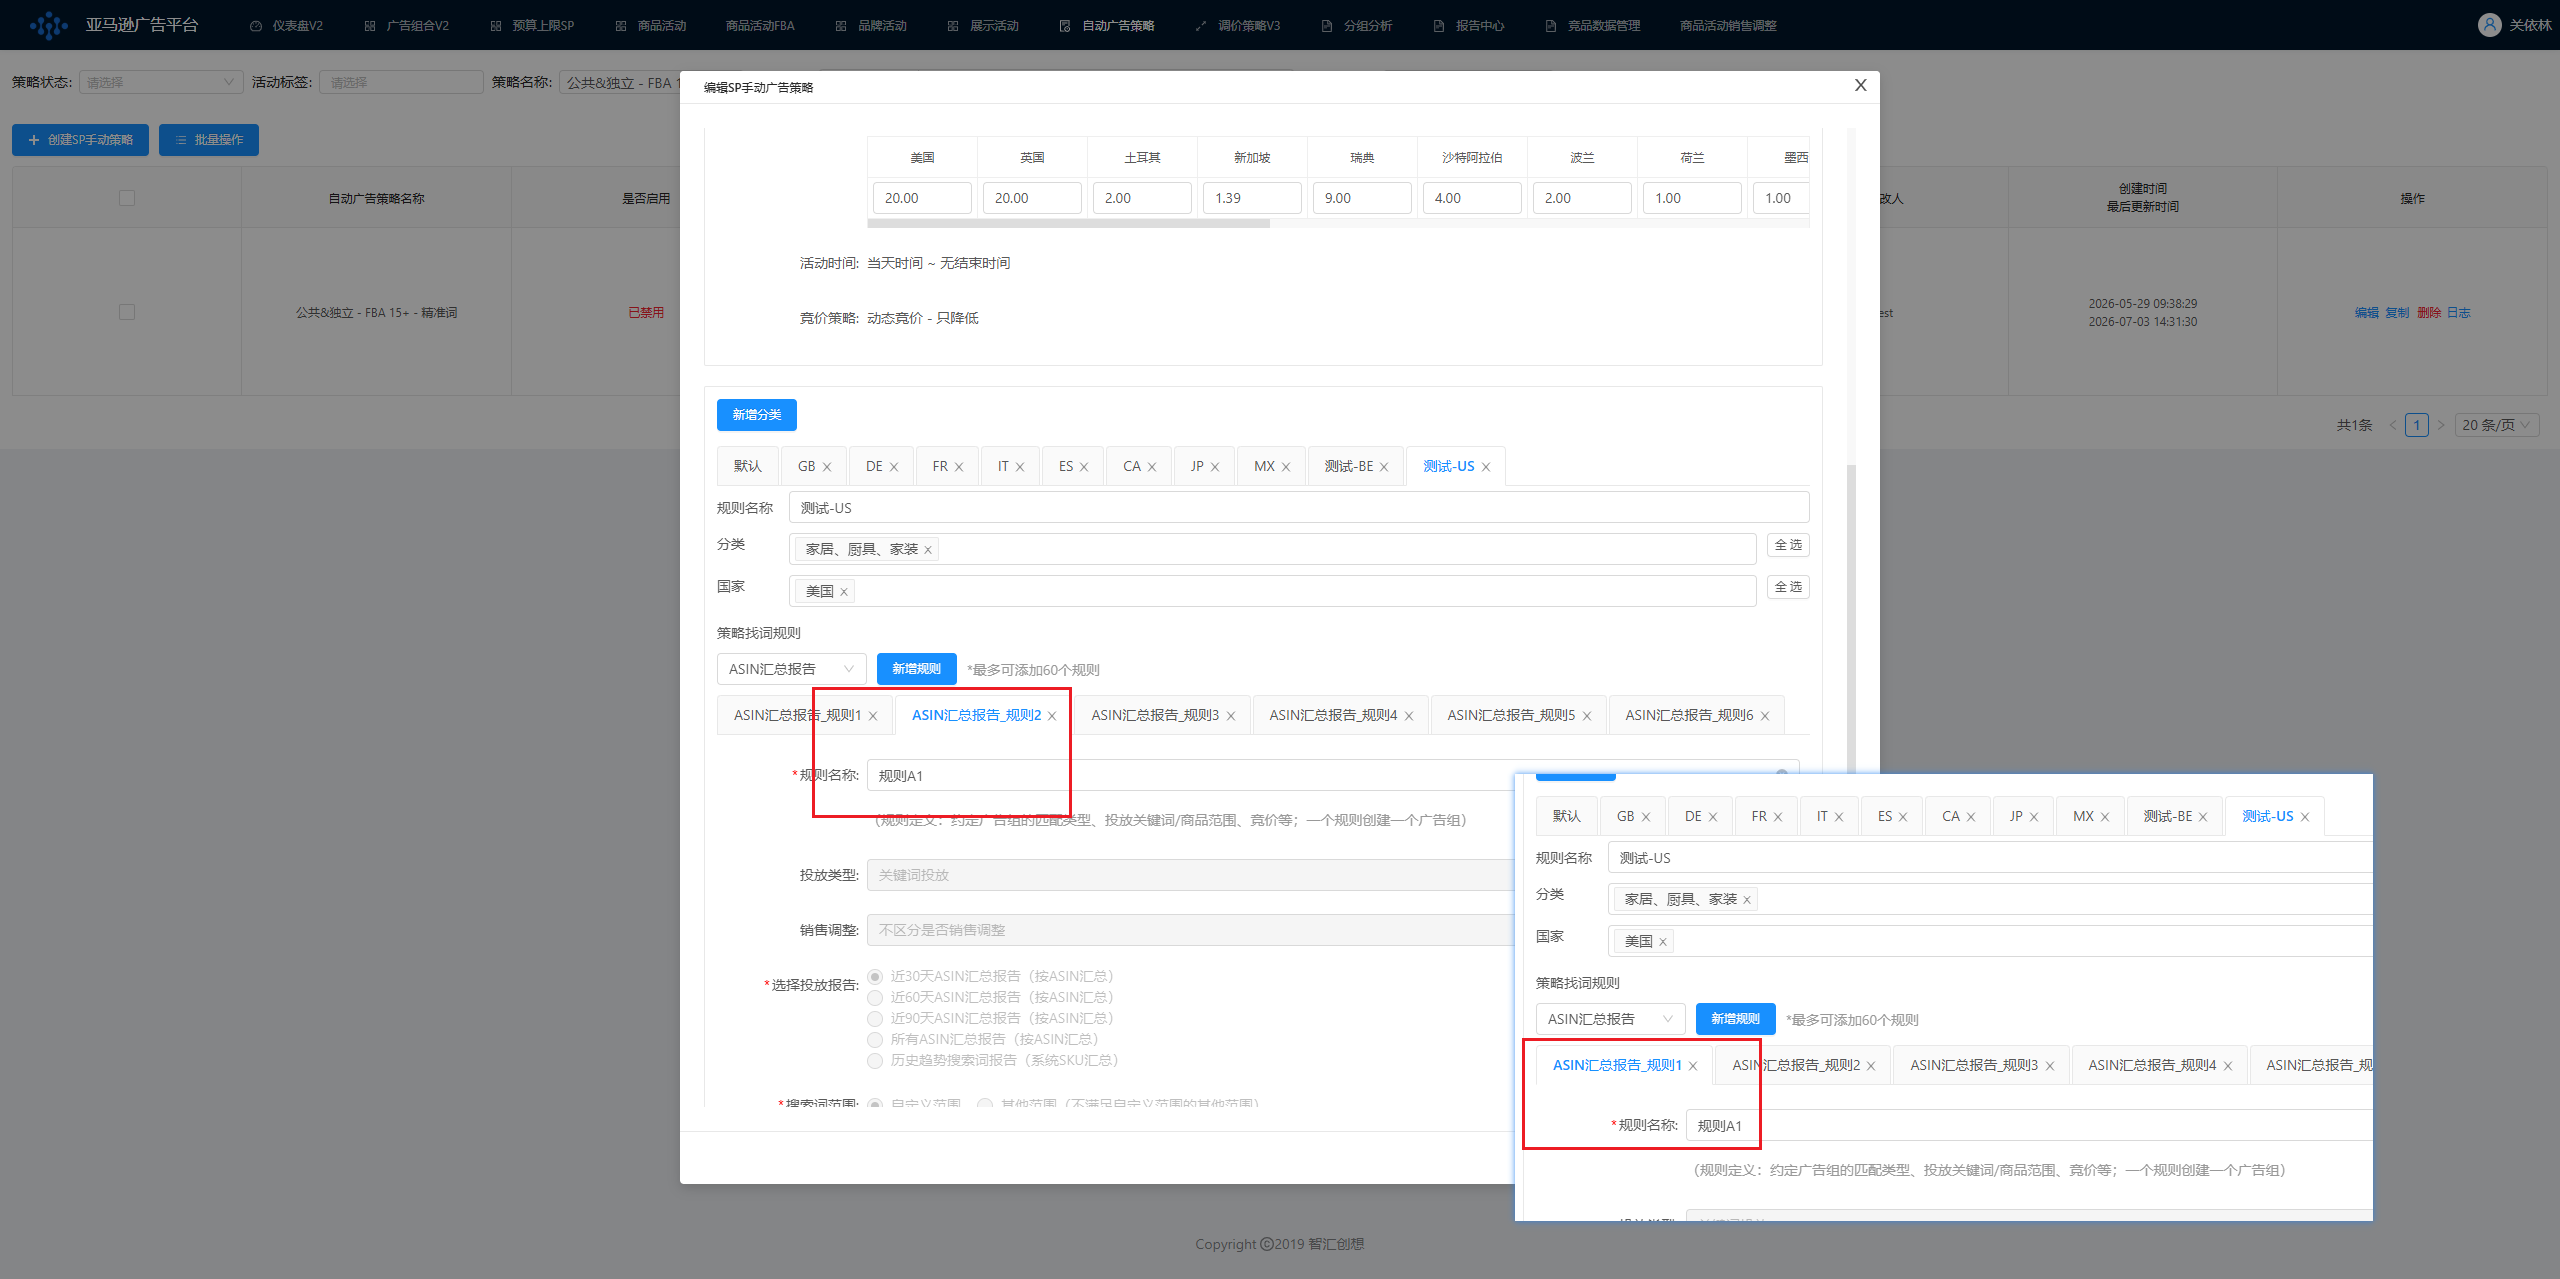Image resolution: width=2560 pixels, height=1279 pixels.
Task: Click the user avatar icon 关依林
Action: coord(2490,25)
